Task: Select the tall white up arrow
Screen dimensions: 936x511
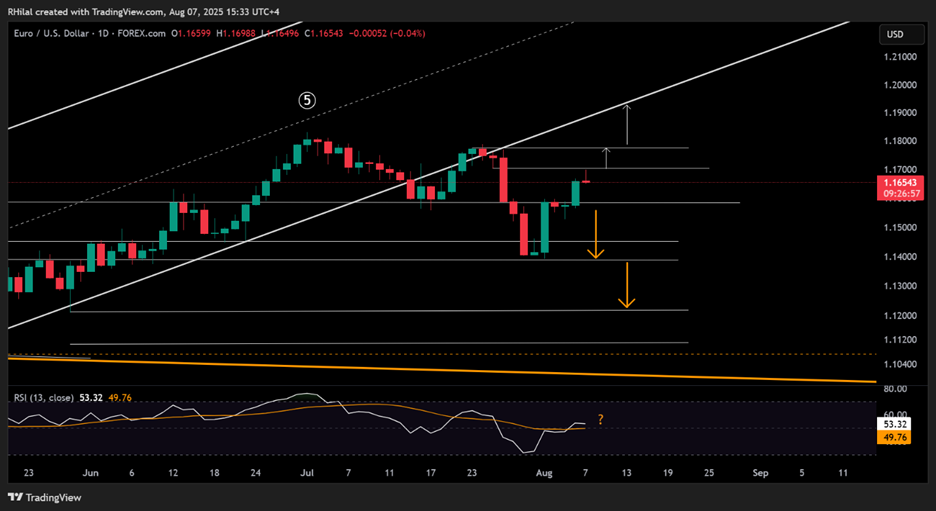Action: [627, 123]
